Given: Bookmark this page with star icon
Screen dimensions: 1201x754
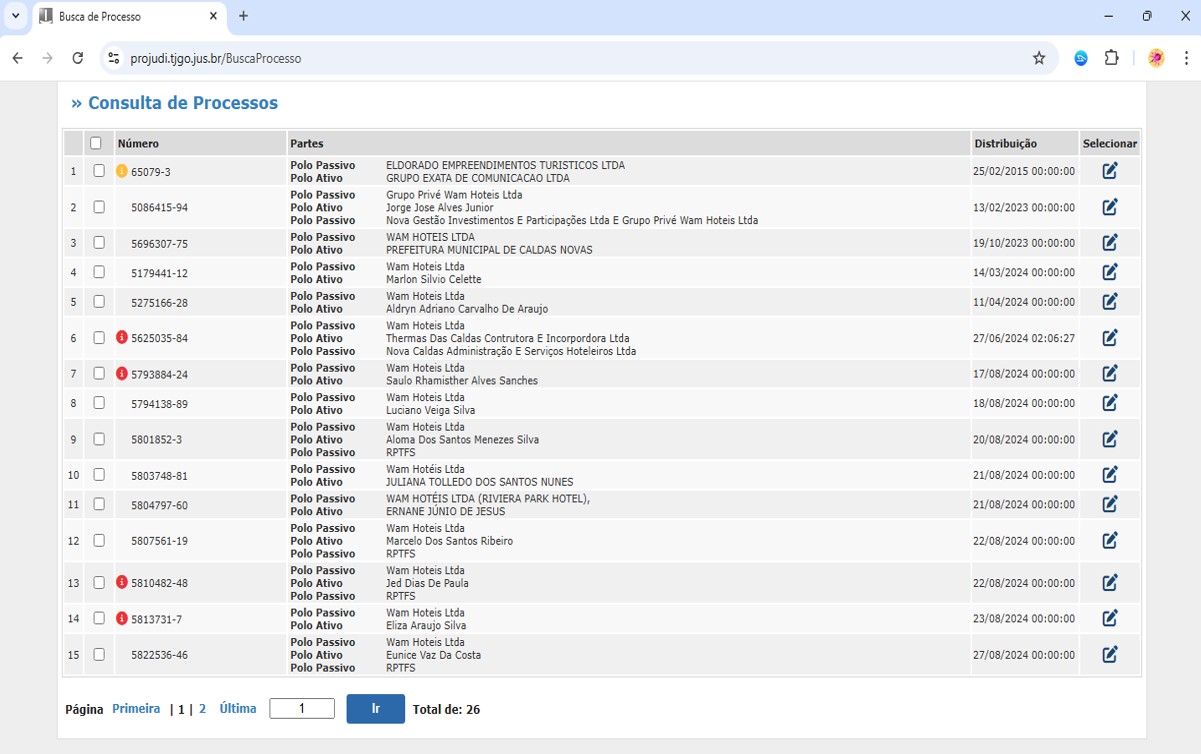Looking at the screenshot, I should click(1039, 58).
